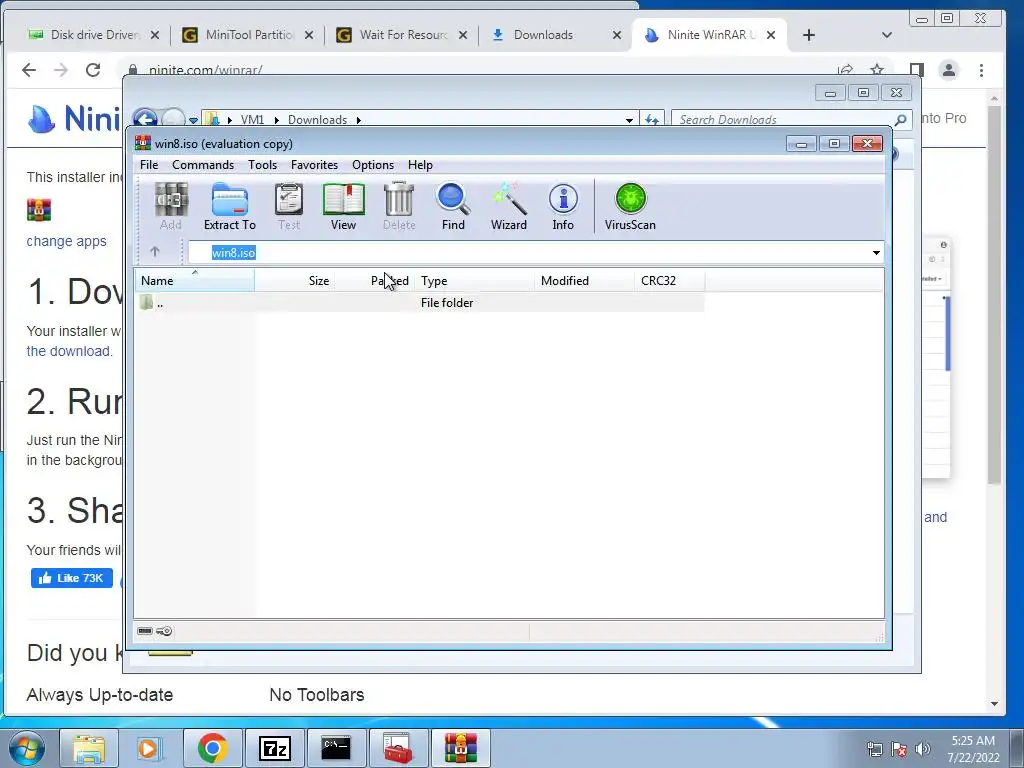Click Explorer refresh button

click(x=652, y=120)
